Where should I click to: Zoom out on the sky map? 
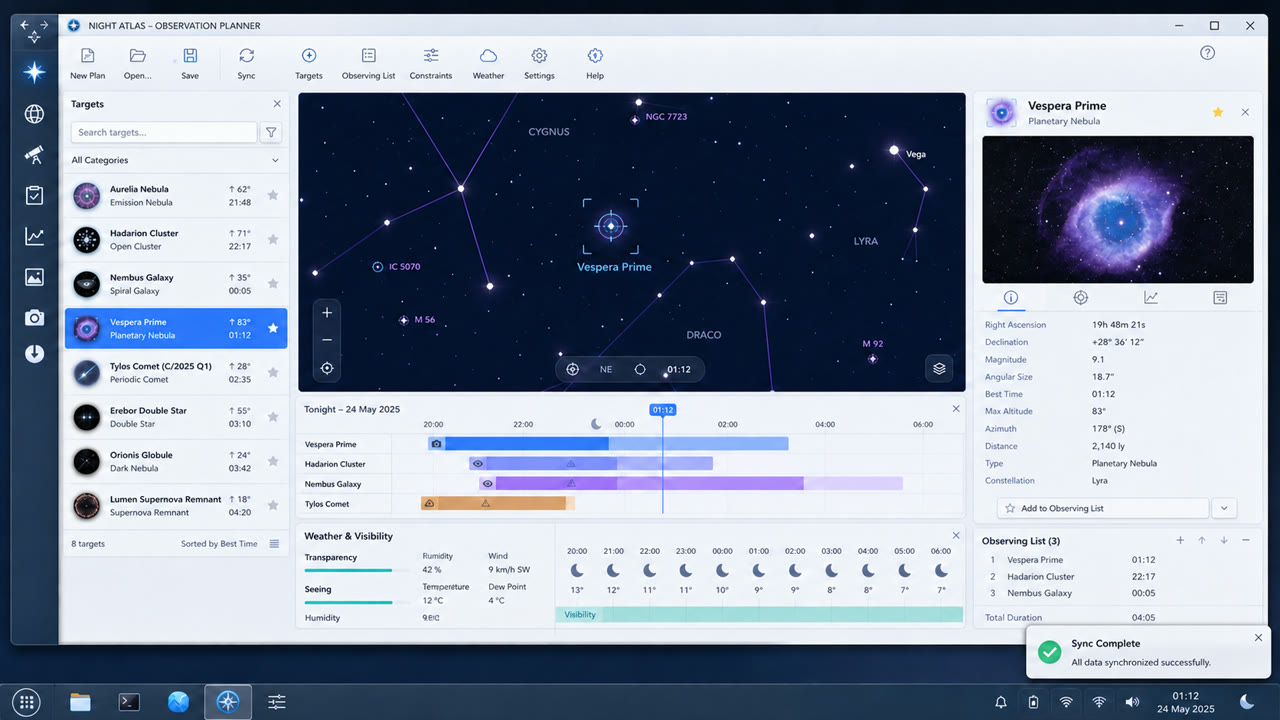click(x=327, y=340)
